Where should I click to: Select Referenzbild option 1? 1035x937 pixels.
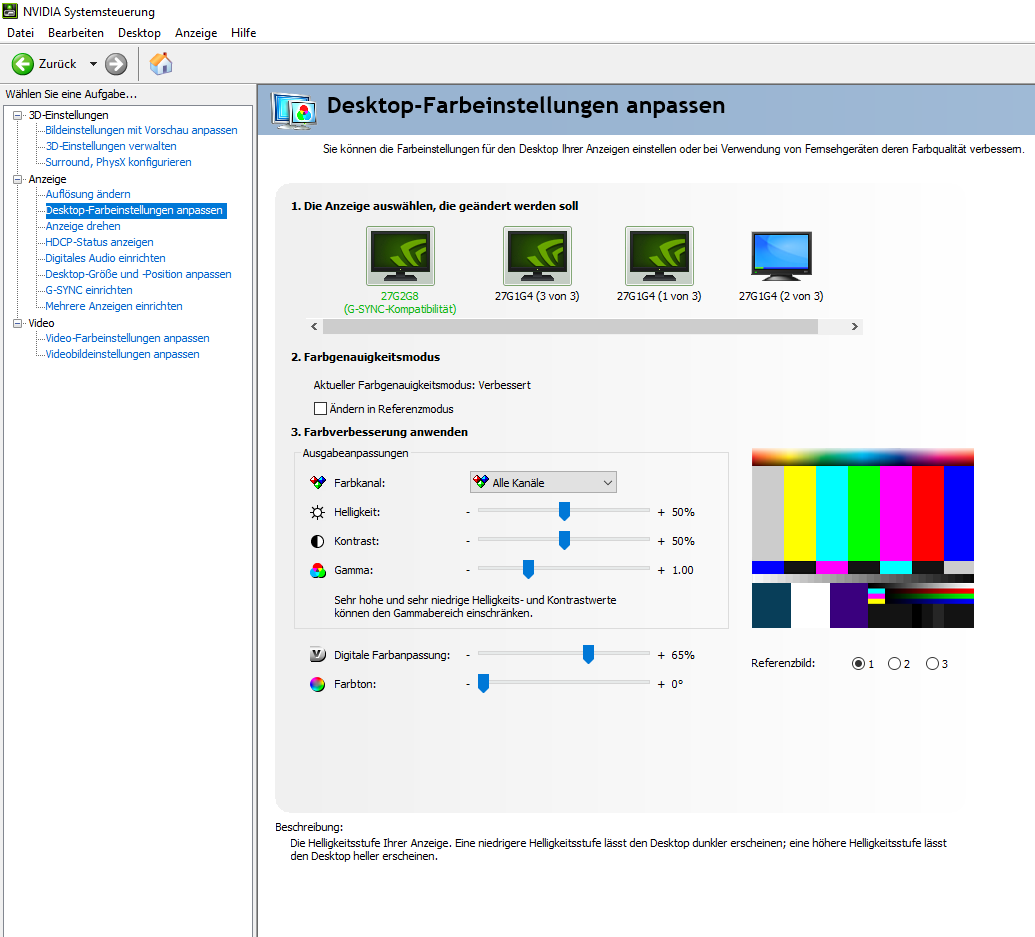click(x=858, y=663)
